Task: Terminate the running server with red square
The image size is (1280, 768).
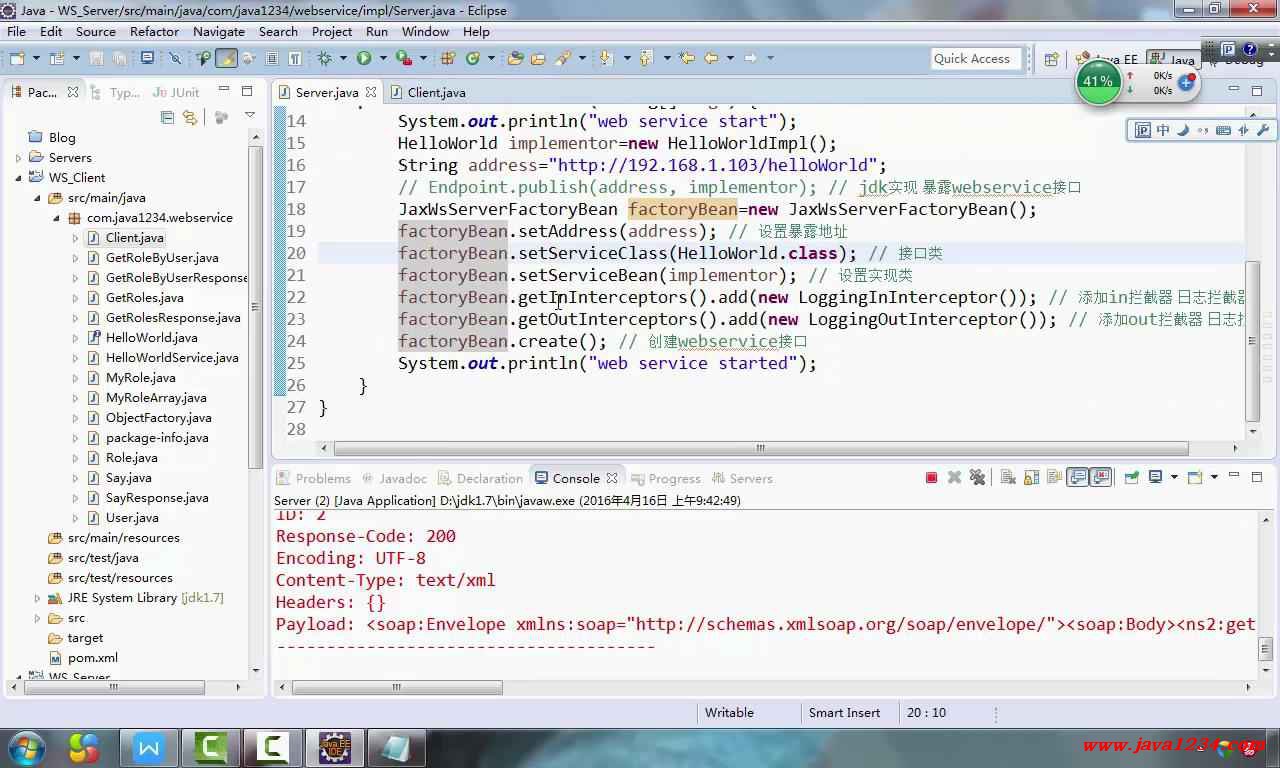Action: 931,478
